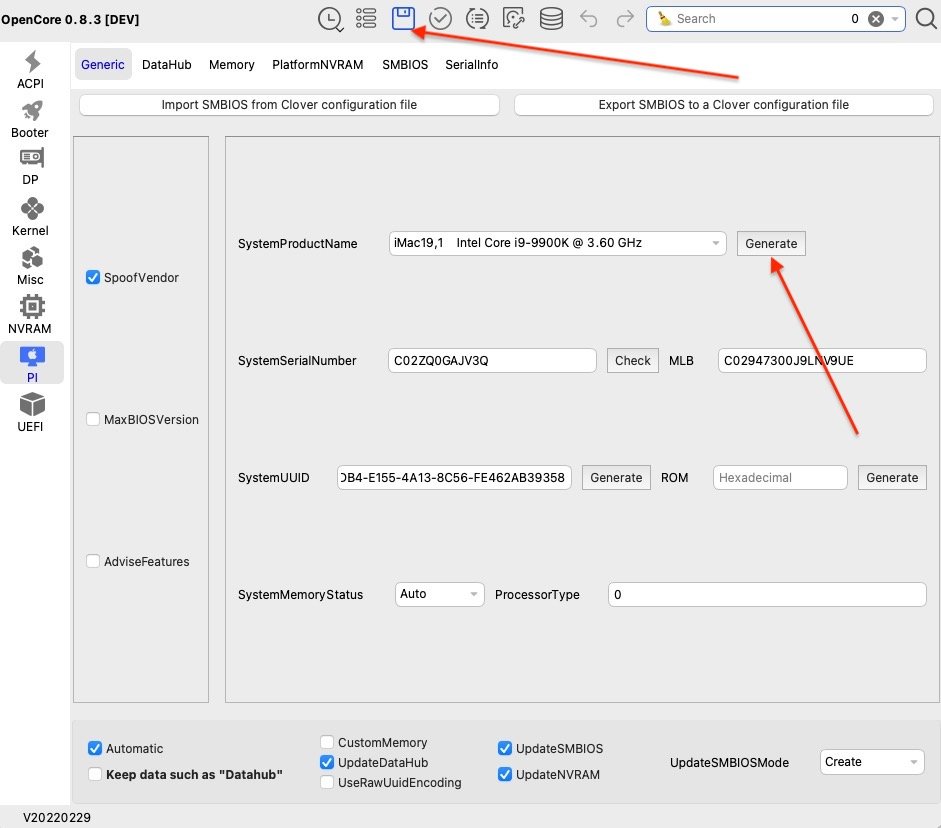Click the V20220229 version text
This screenshot has width=941, height=828.
pyautogui.click(x=57, y=817)
